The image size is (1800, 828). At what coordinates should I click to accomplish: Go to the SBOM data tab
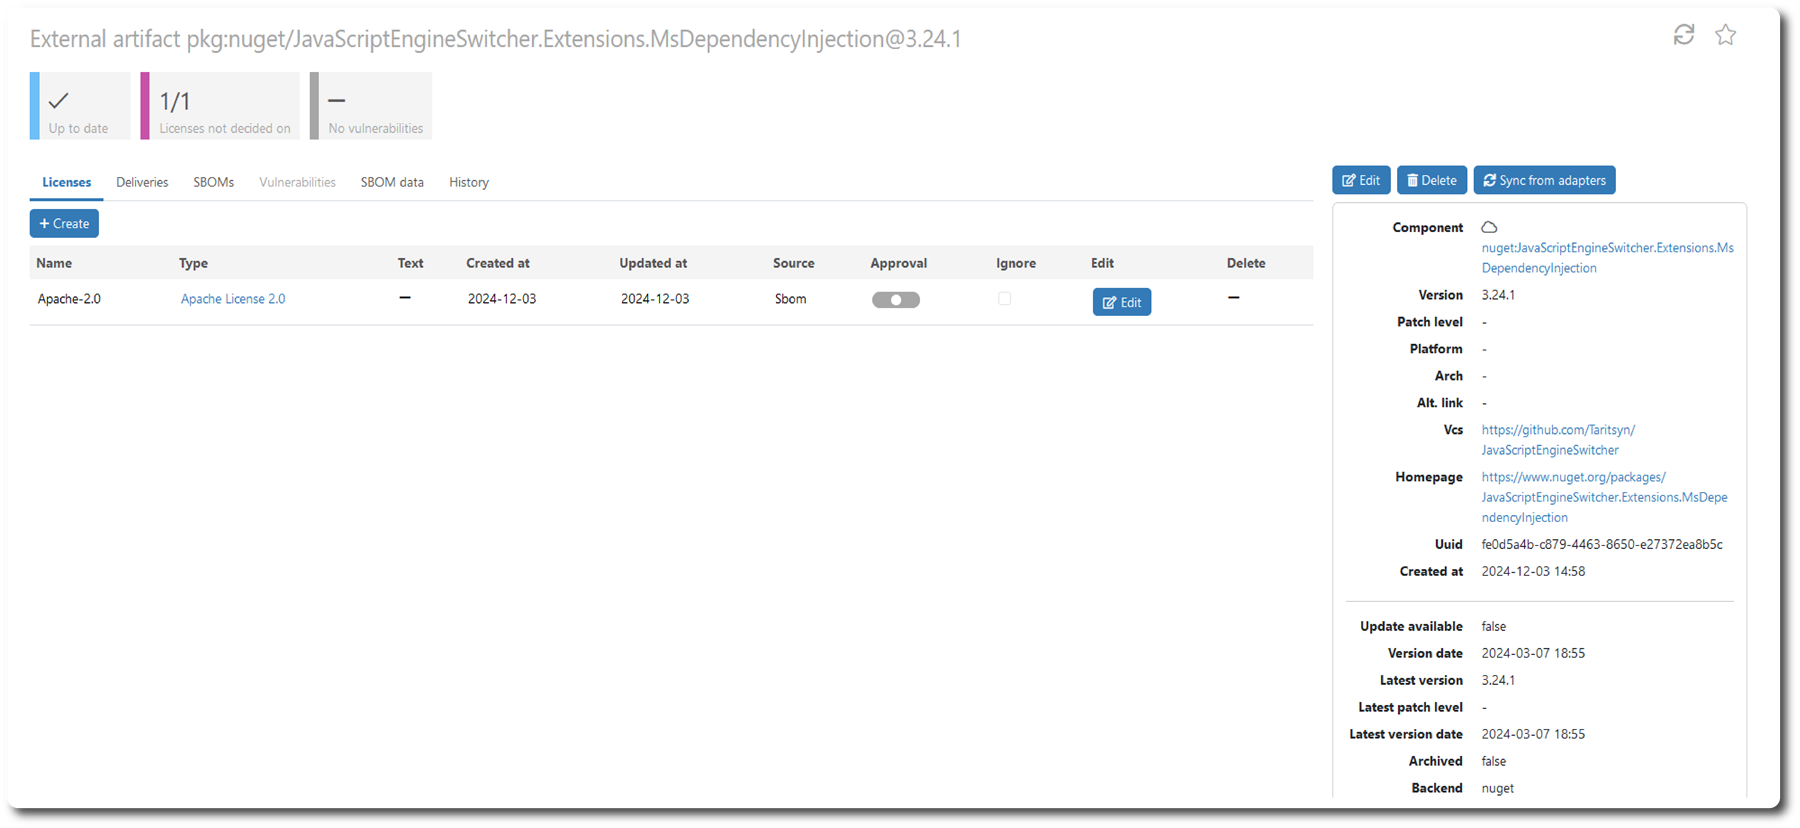pyautogui.click(x=392, y=182)
